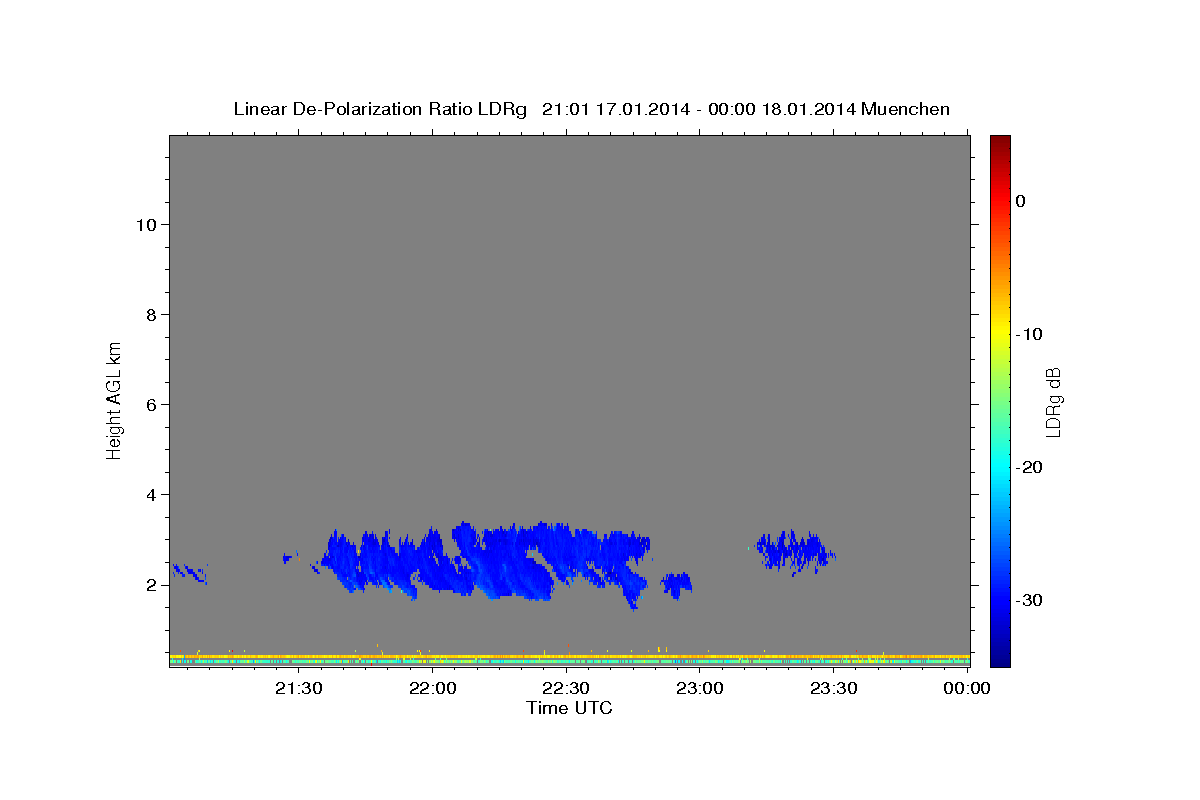Click the small blue cloud echo near 23:20

795,551
